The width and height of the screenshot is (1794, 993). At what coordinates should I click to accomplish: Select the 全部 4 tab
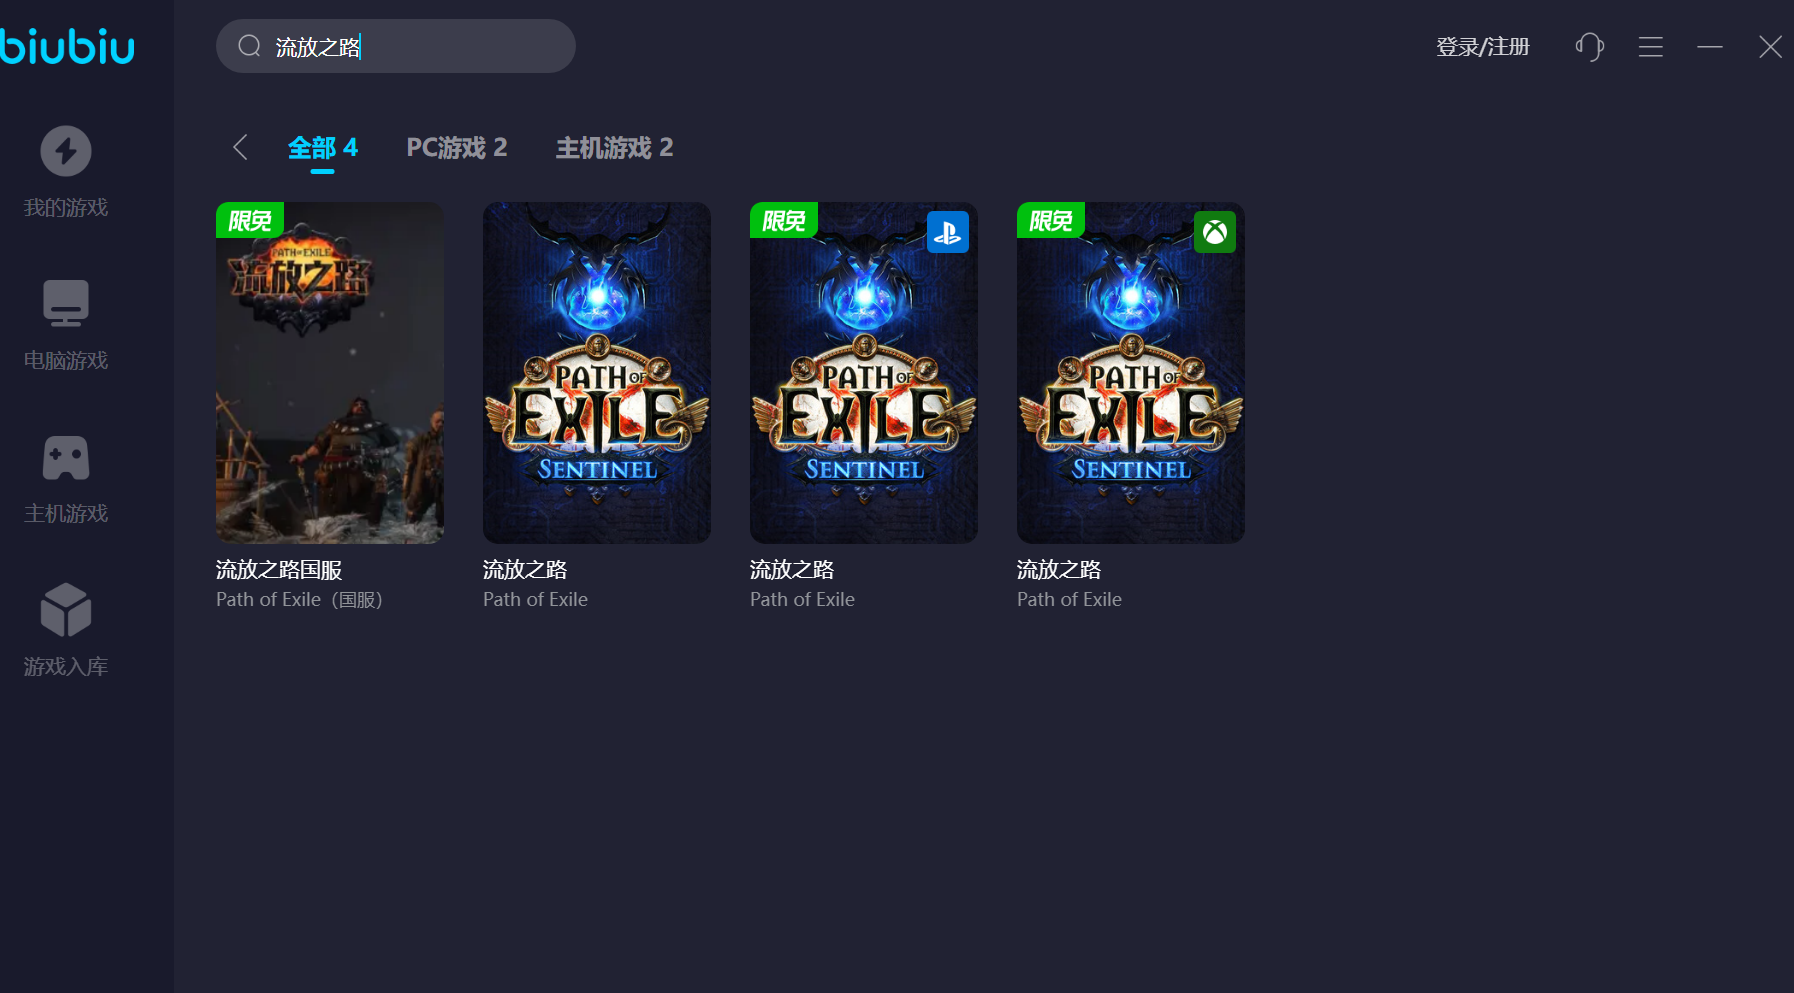click(x=322, y=148)
